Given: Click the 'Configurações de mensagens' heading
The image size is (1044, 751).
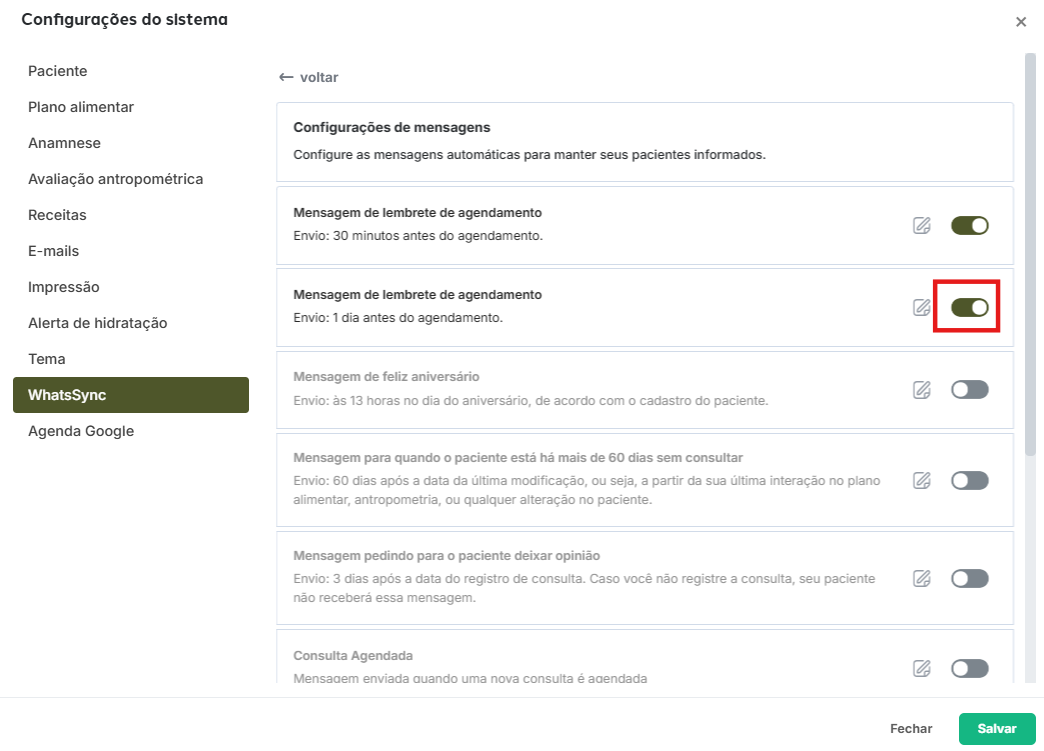Looking at the screenshot, I should pyautogui.click(x=392, y=127).
